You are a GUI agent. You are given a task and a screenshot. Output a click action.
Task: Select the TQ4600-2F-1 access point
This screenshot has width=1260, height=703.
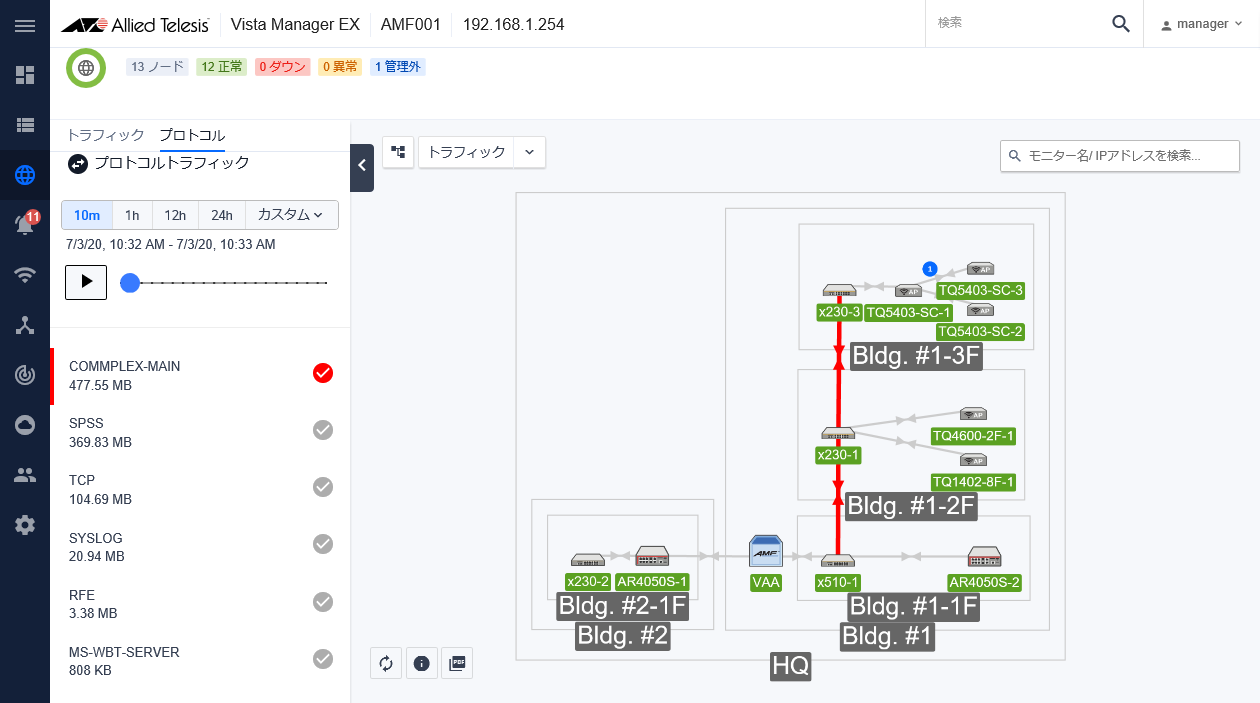[x=973, y=414]
